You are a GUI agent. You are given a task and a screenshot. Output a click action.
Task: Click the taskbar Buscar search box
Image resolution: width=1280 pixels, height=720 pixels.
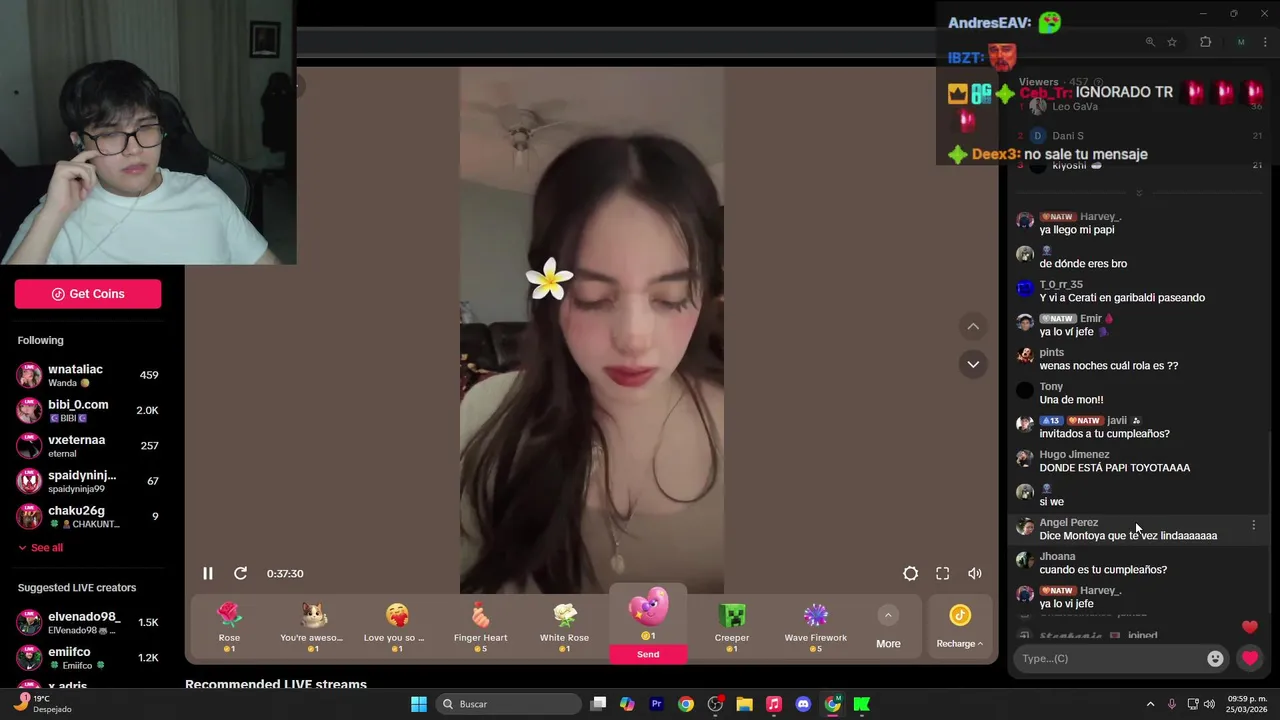[510, 704]
